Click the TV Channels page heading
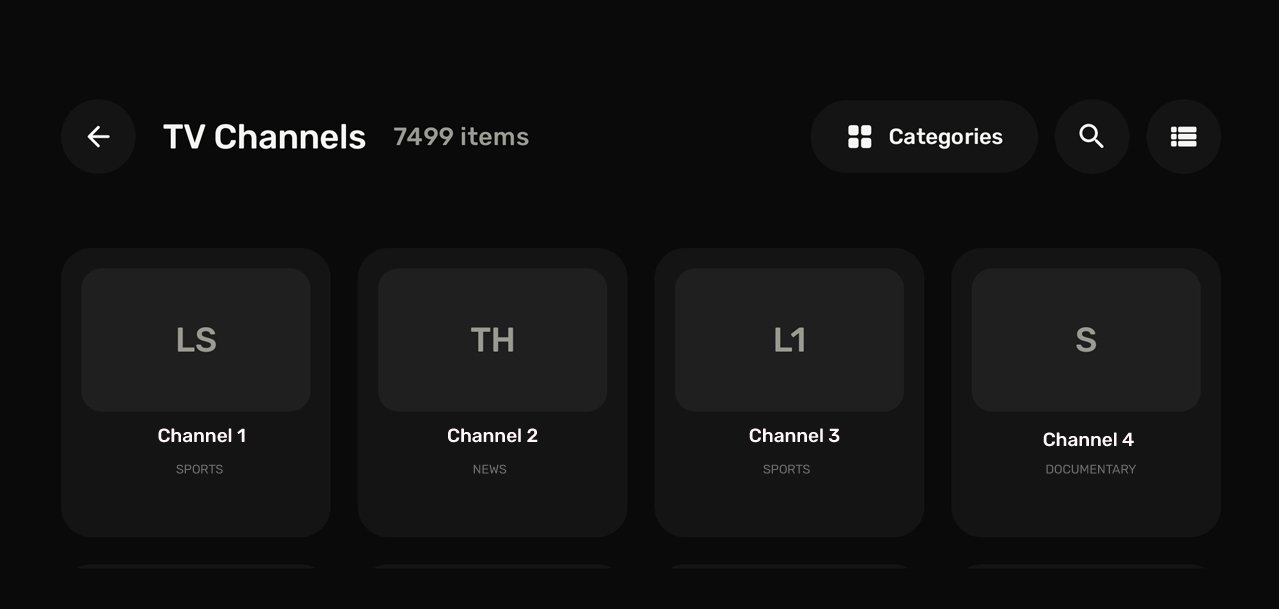1279x609 pixels. pos(265,137)
